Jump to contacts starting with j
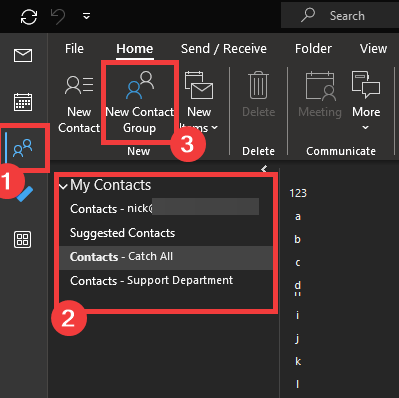Screen dimensions: 399x398 (x=297, y=338)
